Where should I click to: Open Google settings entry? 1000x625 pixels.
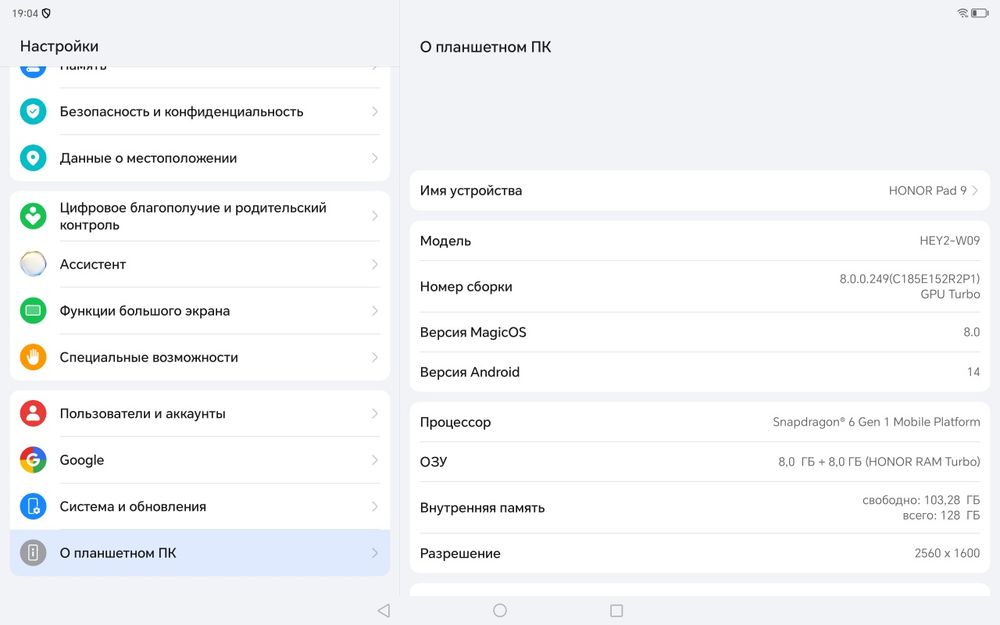[x=200, y=460]
